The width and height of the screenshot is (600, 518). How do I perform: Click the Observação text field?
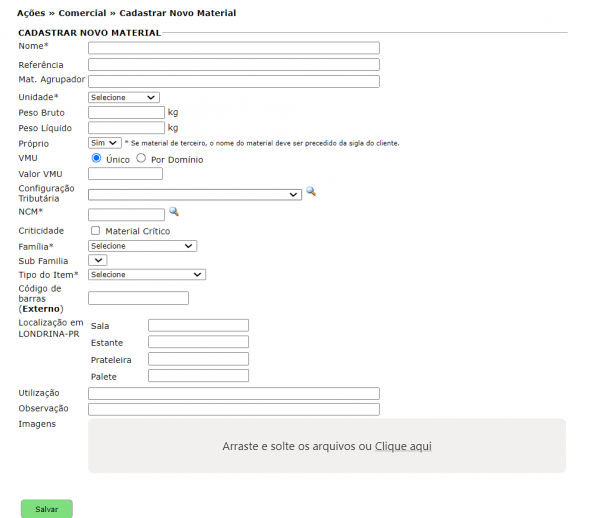point(233,409)
